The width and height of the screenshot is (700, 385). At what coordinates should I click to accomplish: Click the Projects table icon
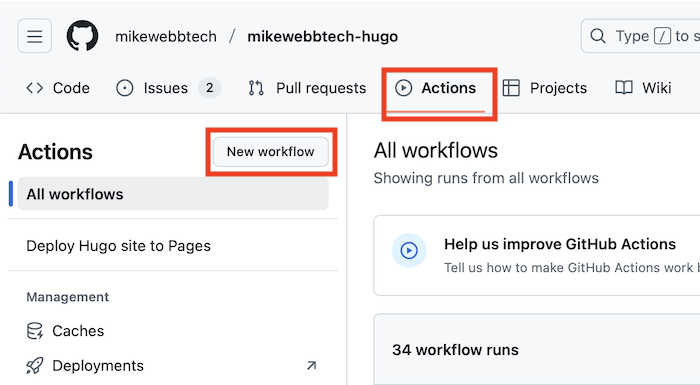point(511,88)
